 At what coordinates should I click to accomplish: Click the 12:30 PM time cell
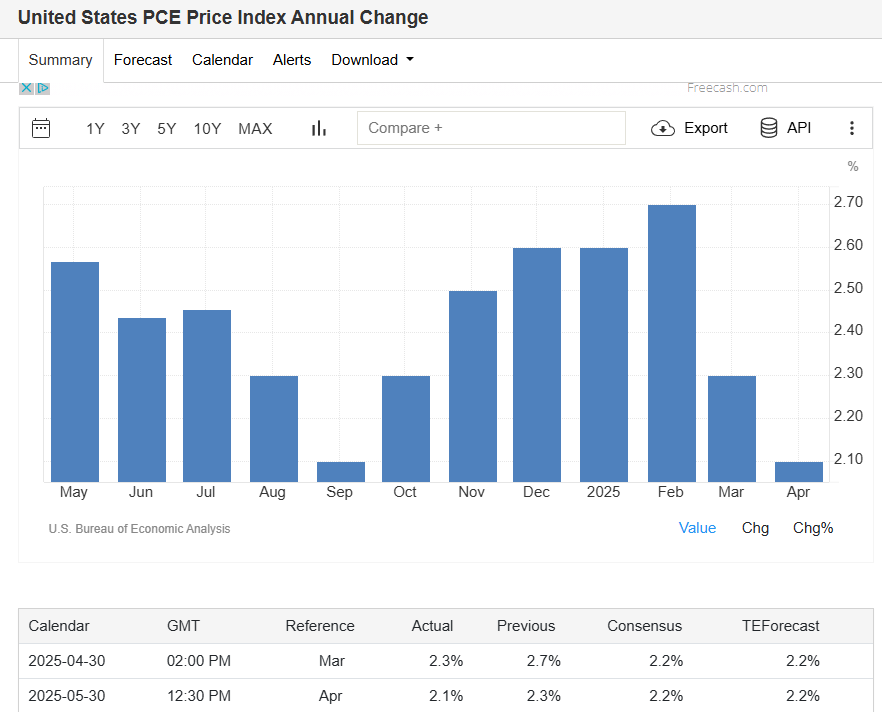click(199, 696)
